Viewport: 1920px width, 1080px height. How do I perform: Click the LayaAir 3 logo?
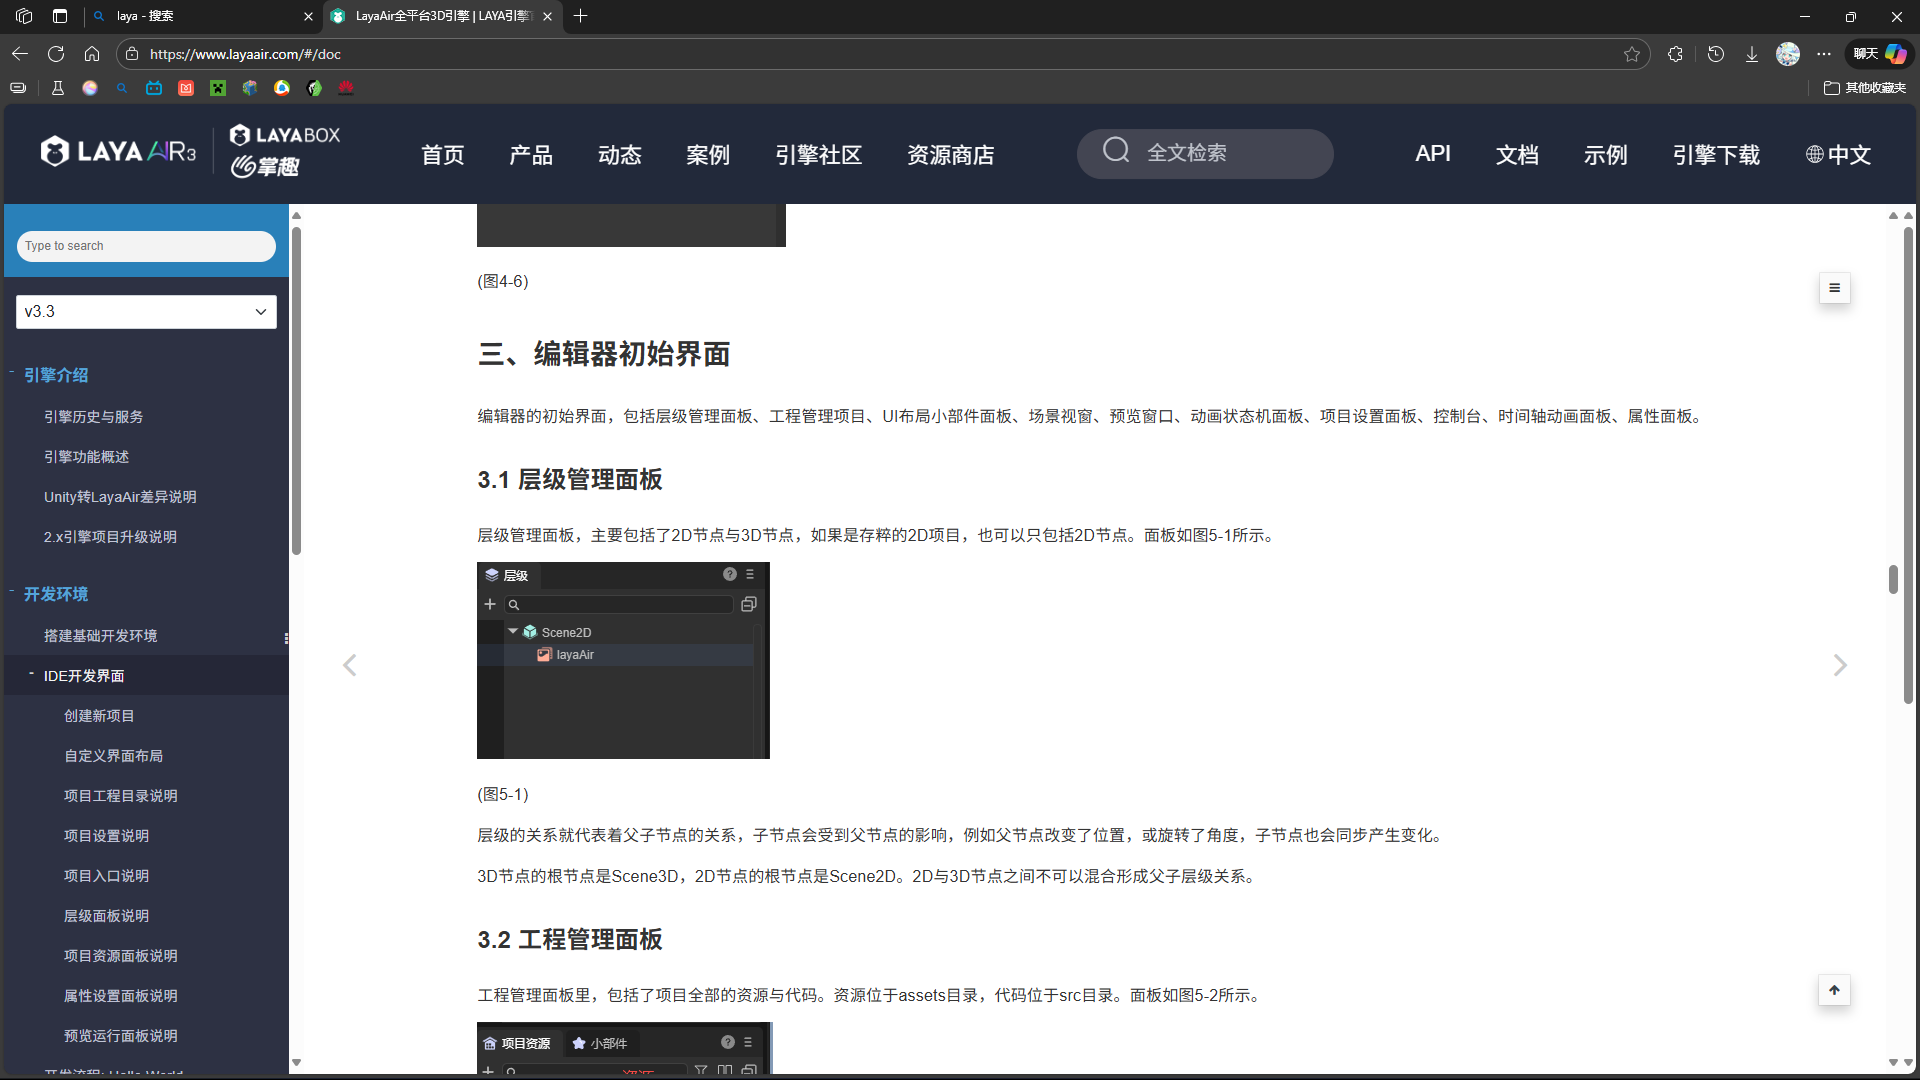(118, 152)
